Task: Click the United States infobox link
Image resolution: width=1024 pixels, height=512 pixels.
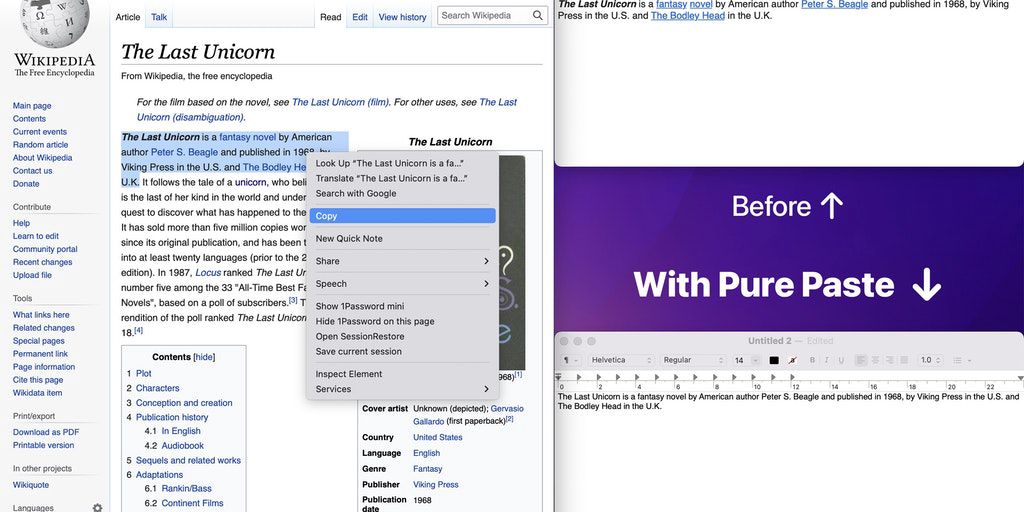Action: (438, 438)
